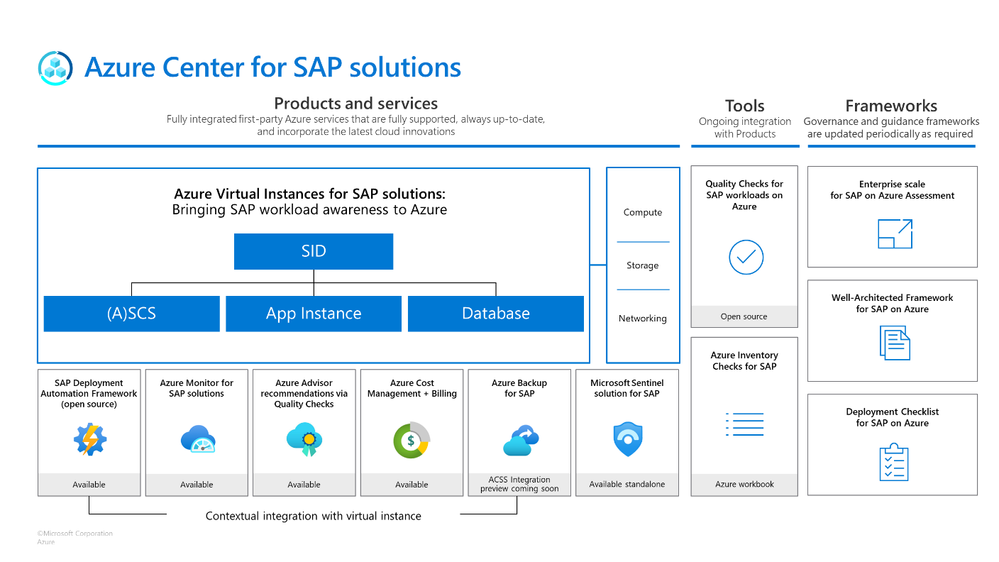Click the Well-Architected Framework document icon
This screenshot has height=562, width=999.
point(895,343)
